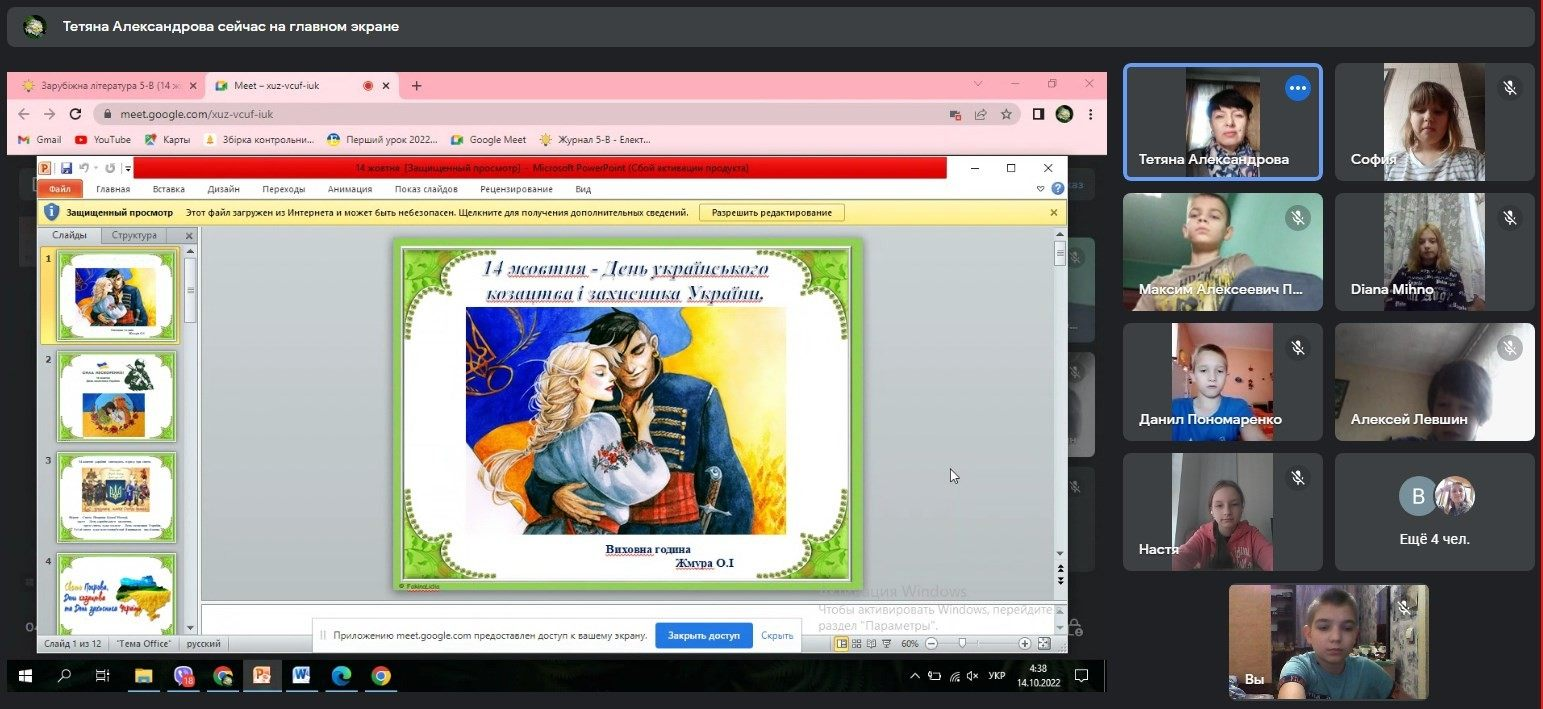Open the Customize Quick Access Toolbar dropdown
The height and width of the screenshot is (709, 1543).
pyautogui.click(x=127, y=169)
